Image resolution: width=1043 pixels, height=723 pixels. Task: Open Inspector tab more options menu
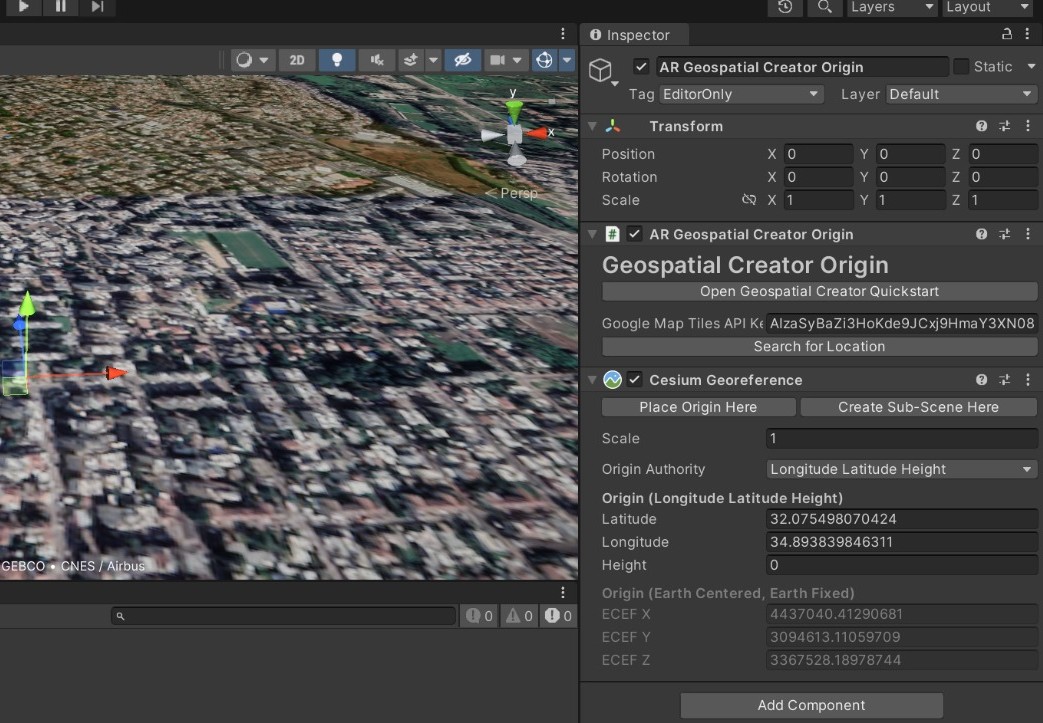click(1028, 33)
